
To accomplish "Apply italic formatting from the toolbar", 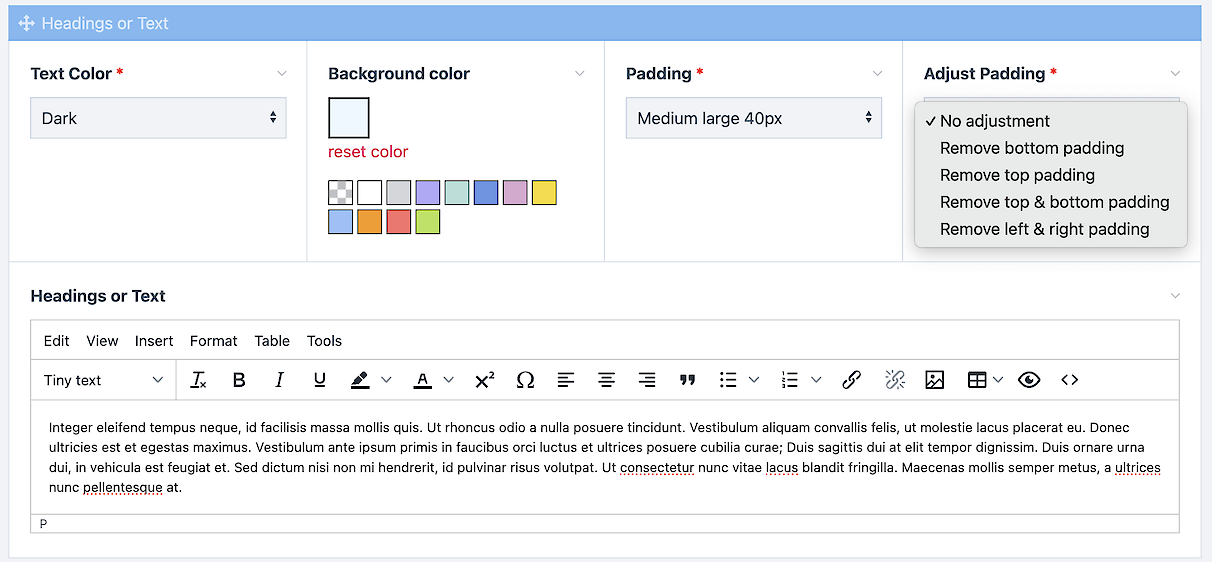I will [279, 380].
